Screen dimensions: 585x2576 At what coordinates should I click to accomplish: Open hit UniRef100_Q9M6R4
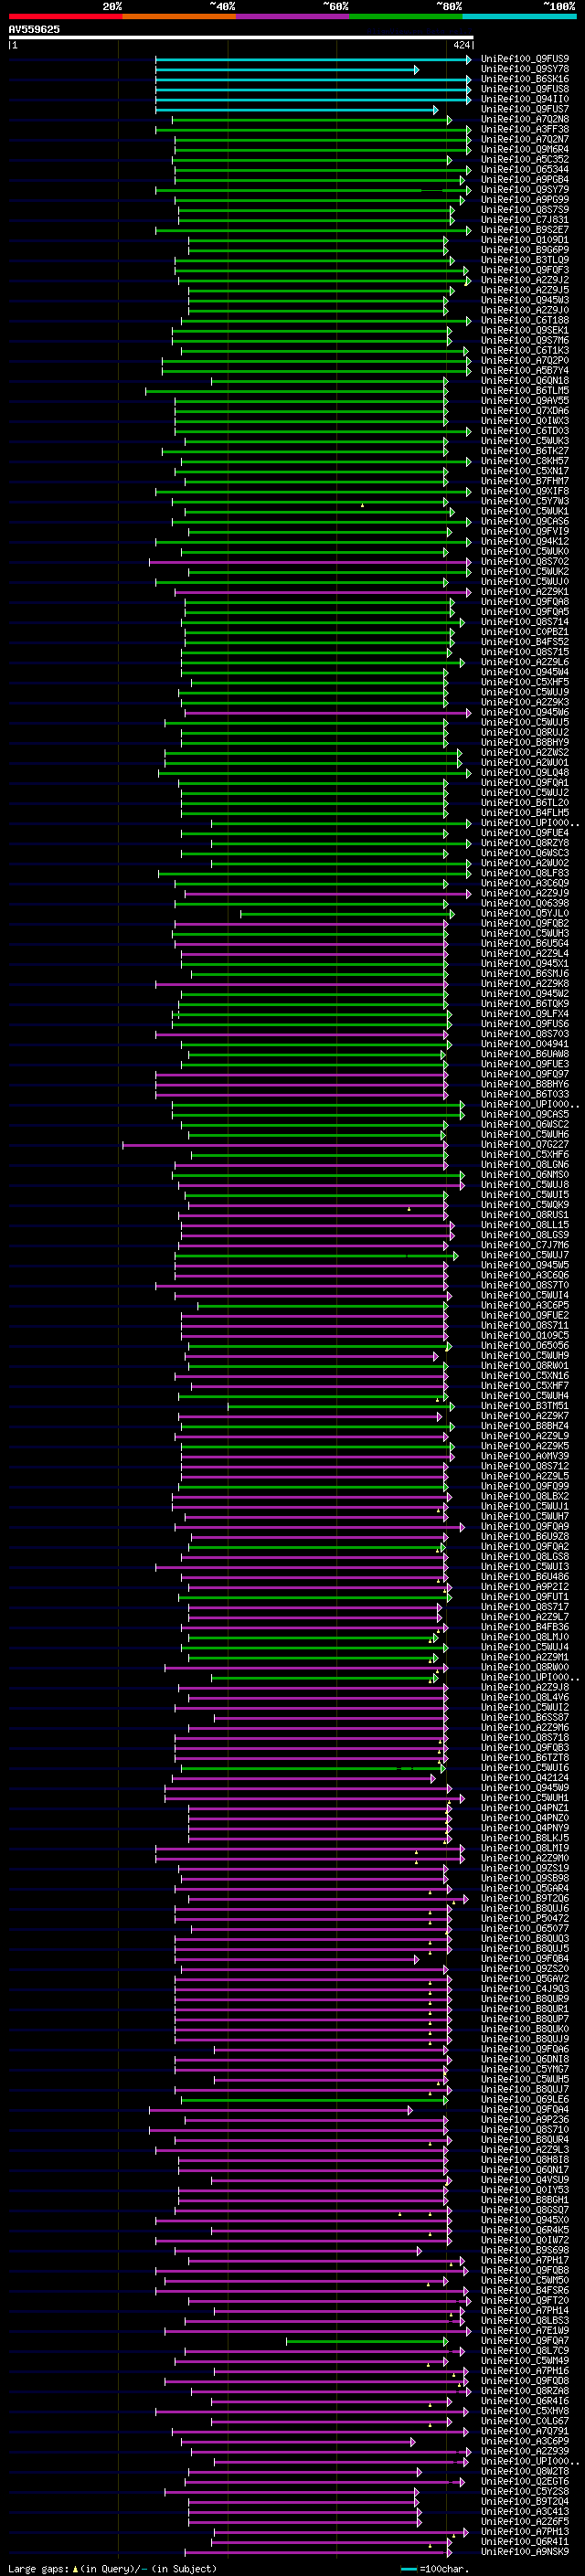(525, 150)
